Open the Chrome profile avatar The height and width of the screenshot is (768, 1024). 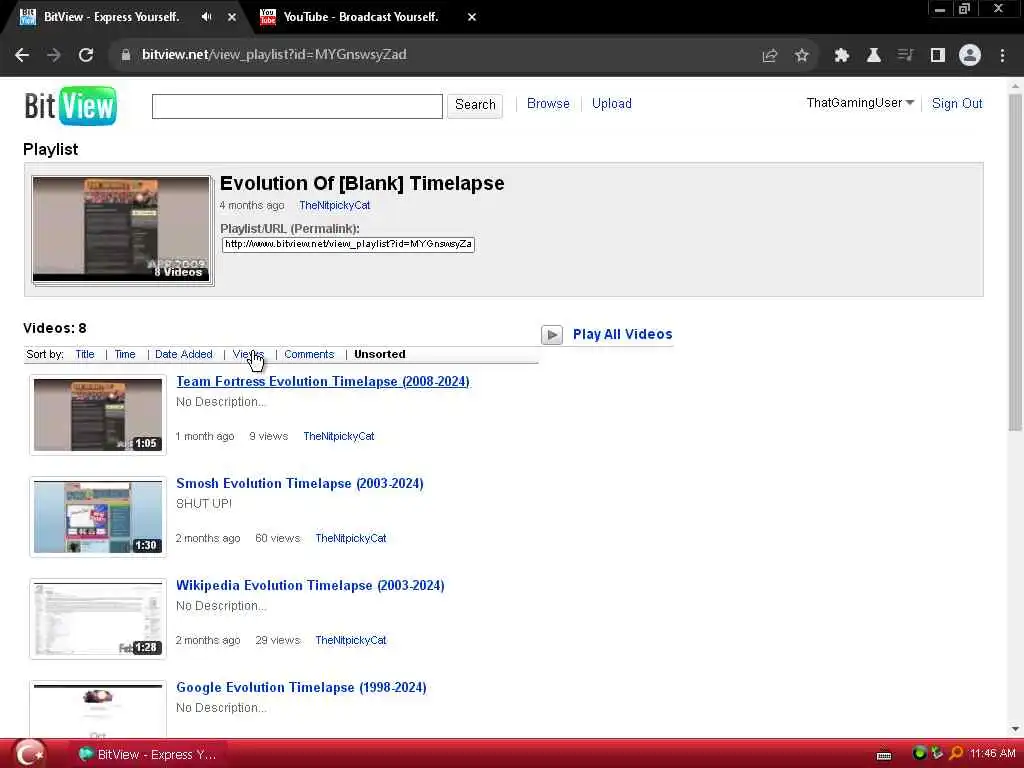coord(970,56)
